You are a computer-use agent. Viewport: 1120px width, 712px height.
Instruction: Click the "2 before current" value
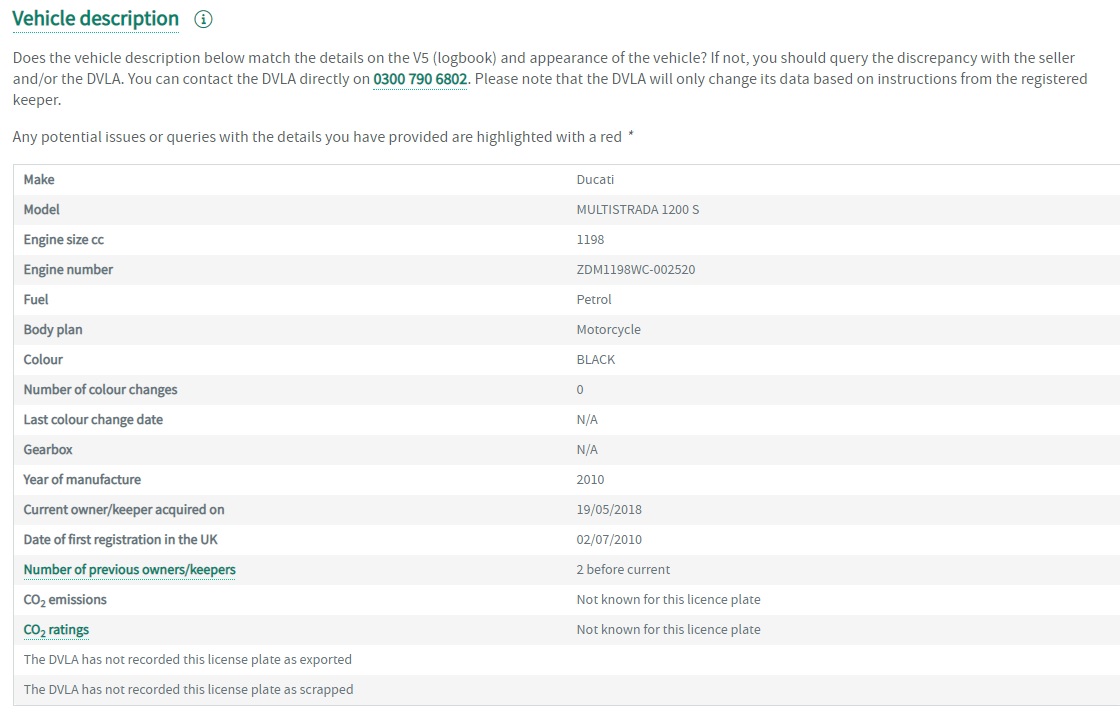tap(623, 570)
